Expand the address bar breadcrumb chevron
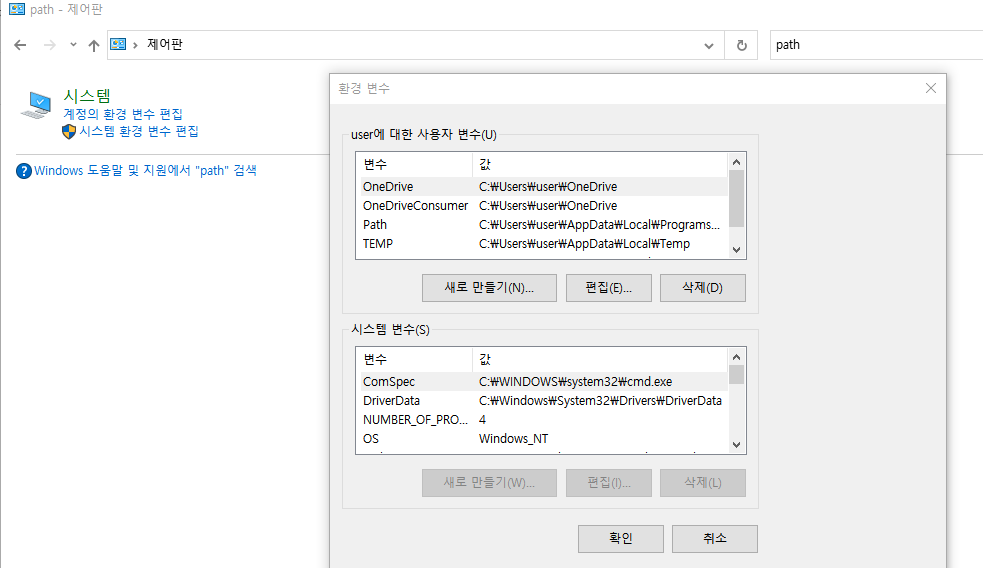This screenshot has width=983, height=568. tap(135, 45)
